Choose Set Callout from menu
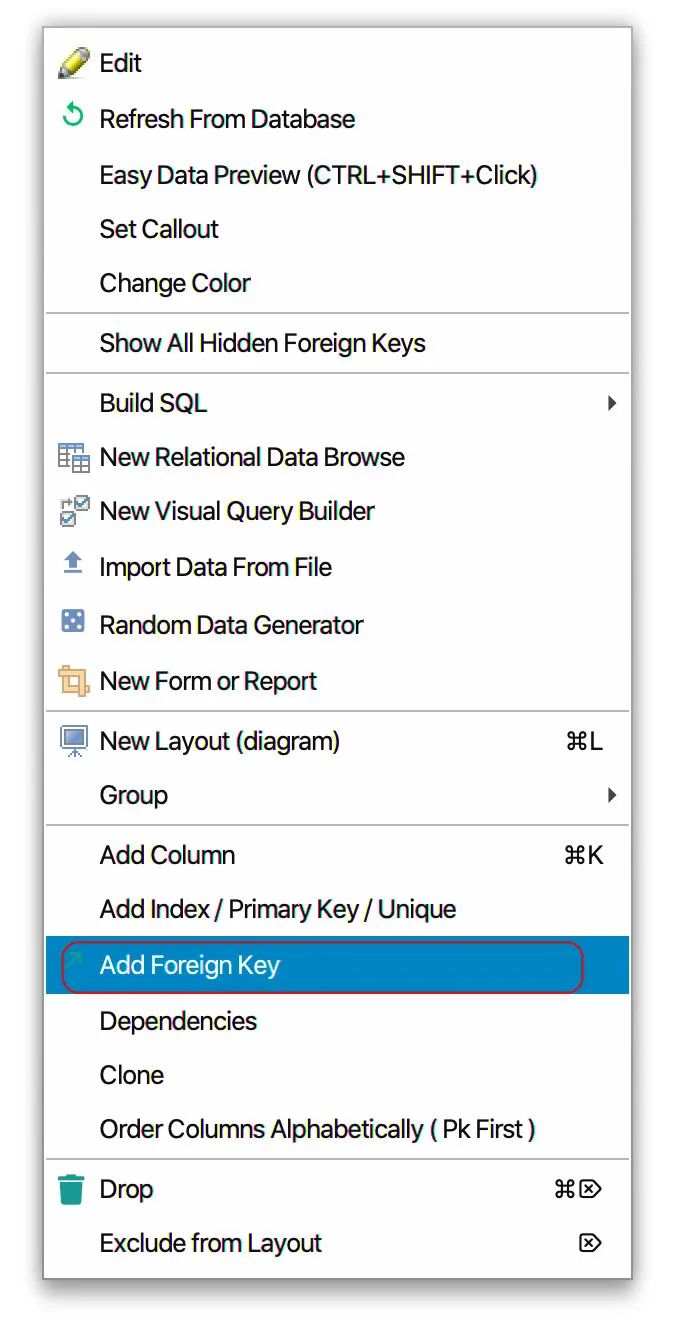This screenshot has width=676, height=1338. point(159,230)
